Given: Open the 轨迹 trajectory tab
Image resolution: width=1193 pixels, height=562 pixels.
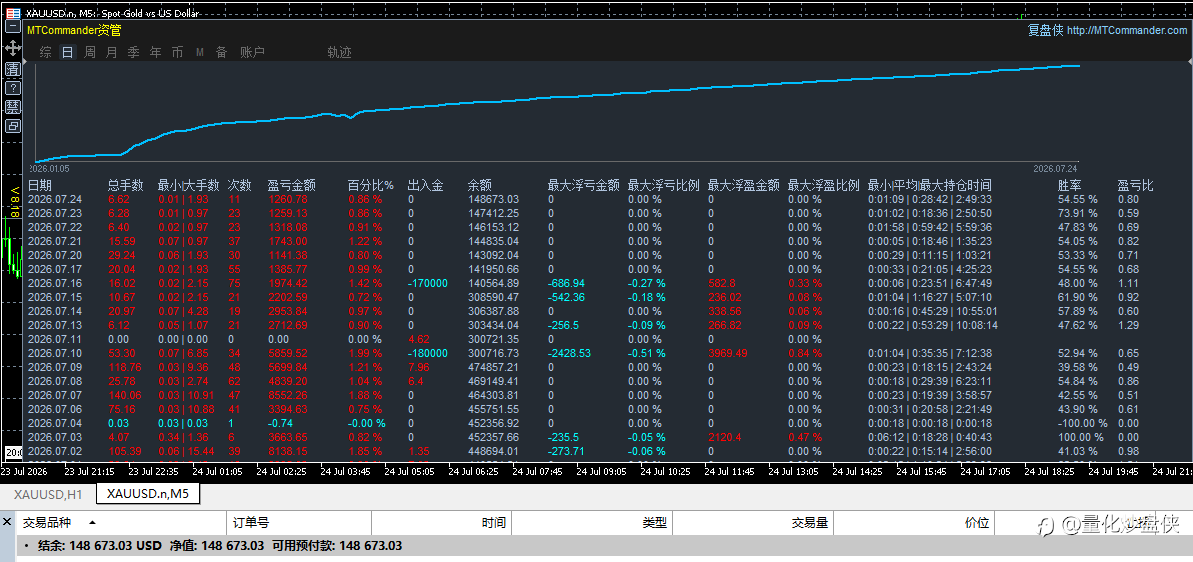Looking at the screenshot, I should click(339, 52).
